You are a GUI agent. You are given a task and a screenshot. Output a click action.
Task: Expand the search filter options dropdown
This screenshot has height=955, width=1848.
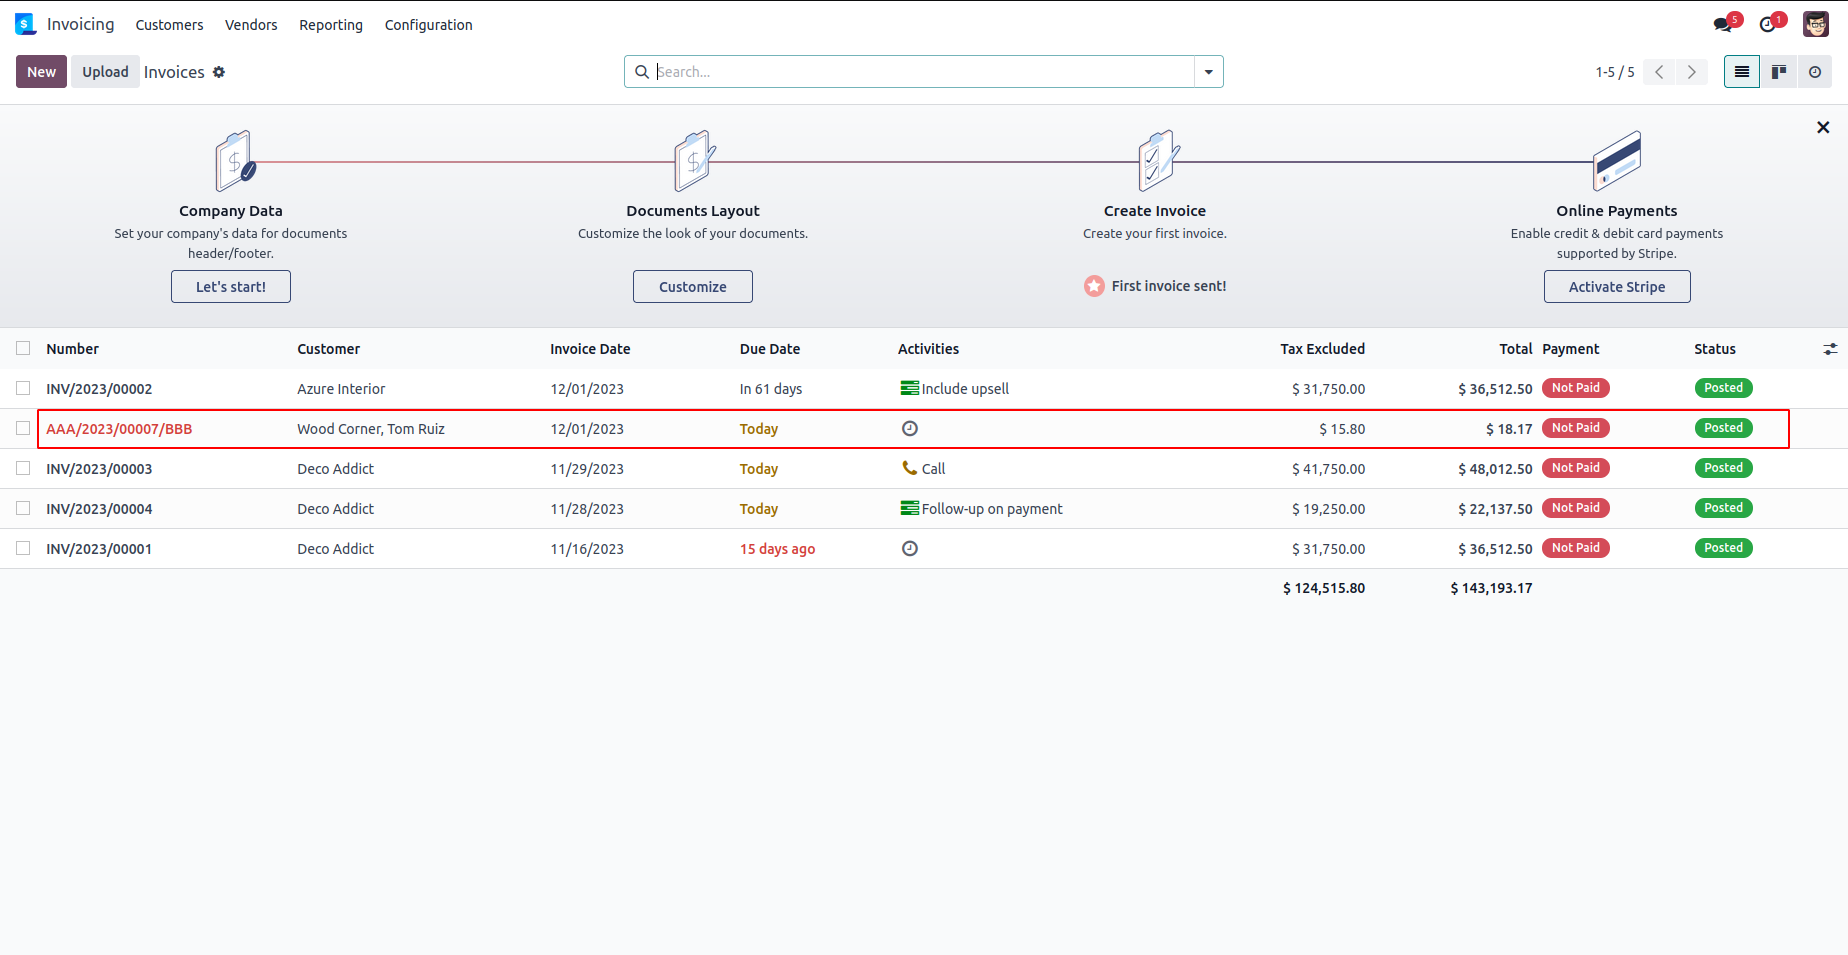click(x=1208, y=72)
